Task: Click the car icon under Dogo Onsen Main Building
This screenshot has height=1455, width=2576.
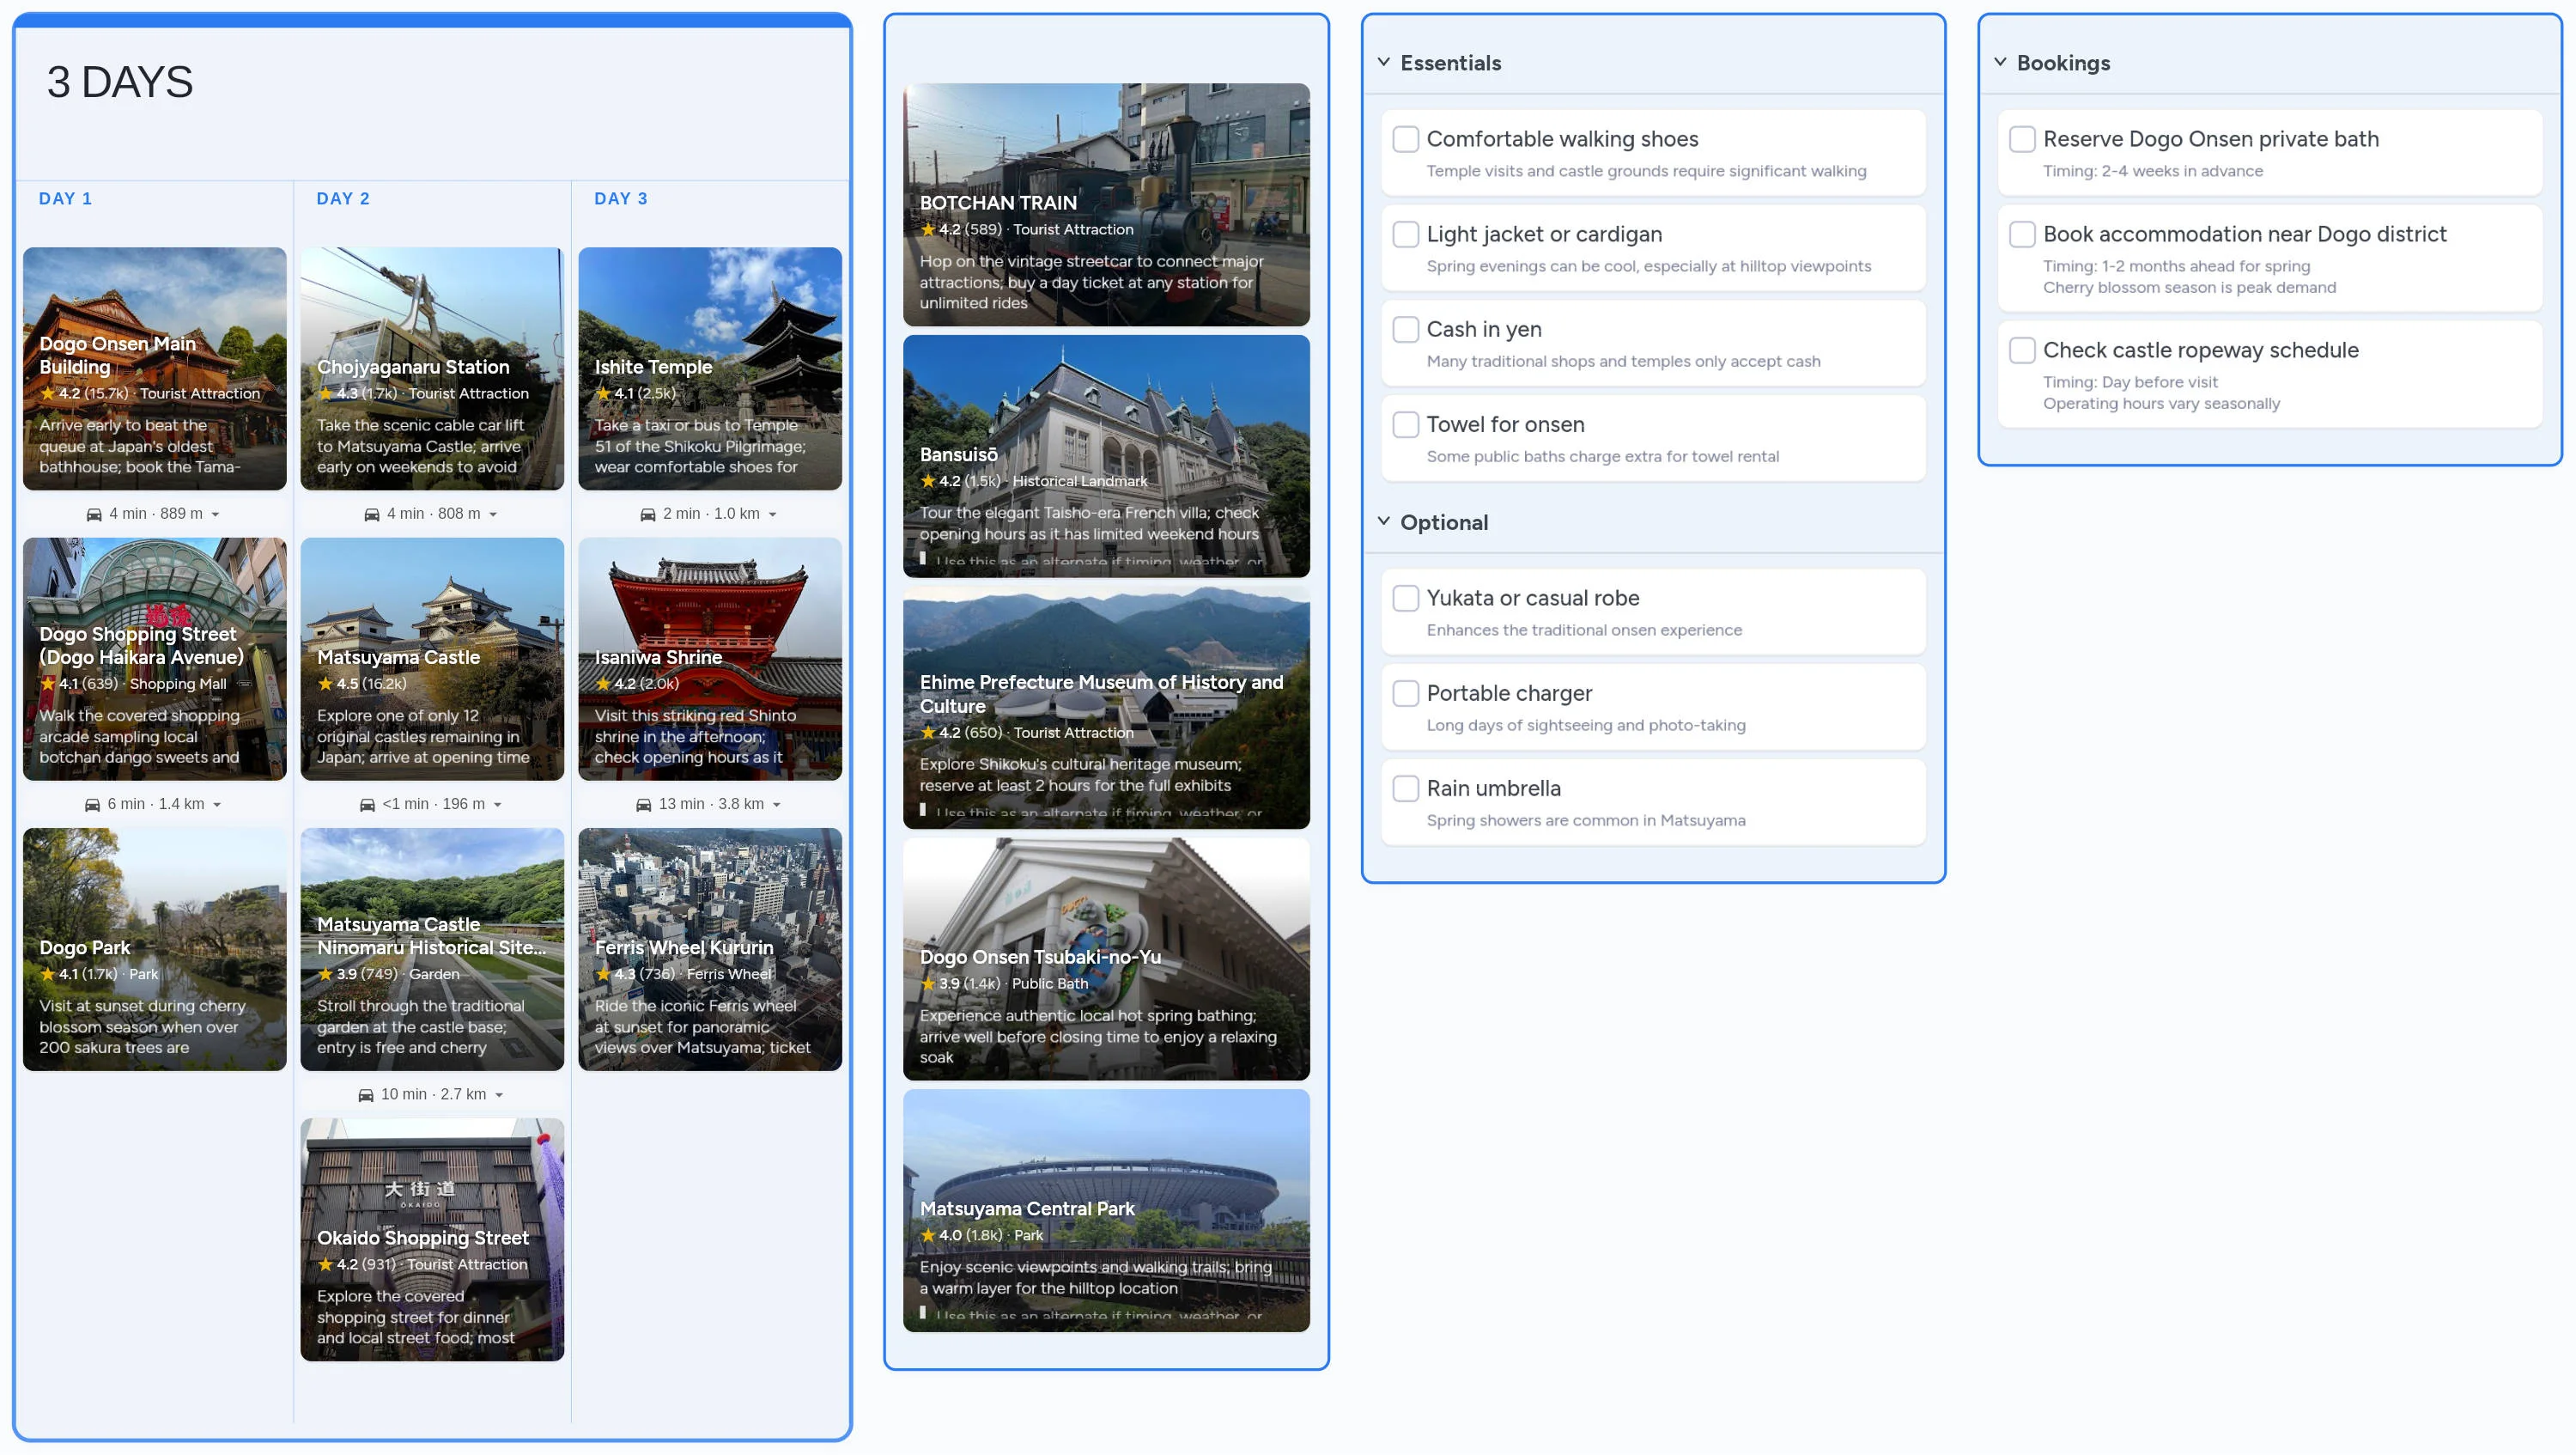Action: 94,513
